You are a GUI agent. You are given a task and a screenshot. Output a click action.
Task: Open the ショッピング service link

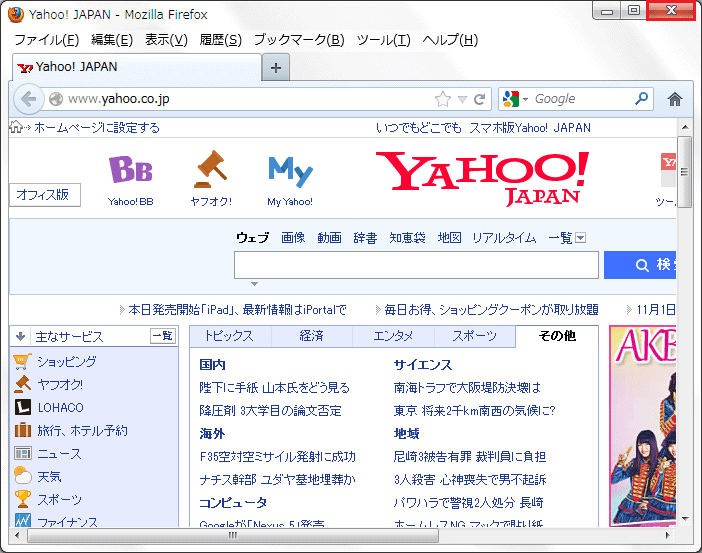66,362
